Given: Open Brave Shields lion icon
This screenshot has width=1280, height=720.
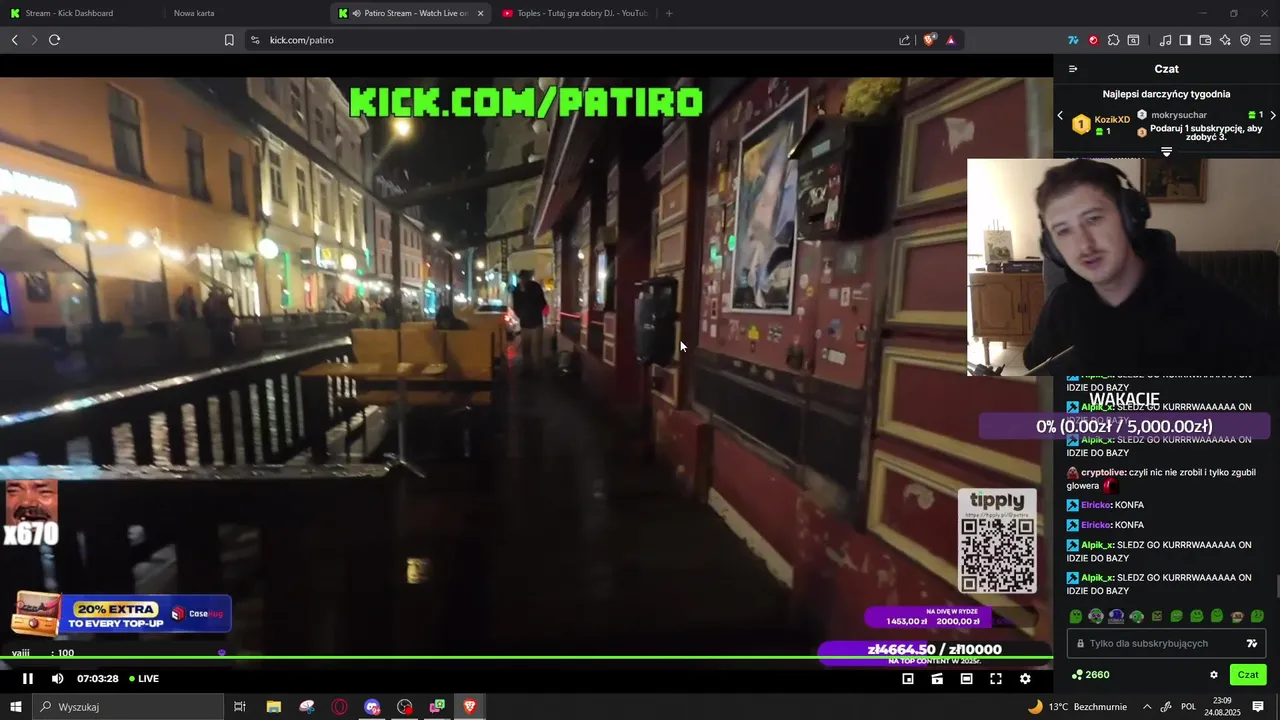Looking at the screenshot, I should (x=930, y=40).
